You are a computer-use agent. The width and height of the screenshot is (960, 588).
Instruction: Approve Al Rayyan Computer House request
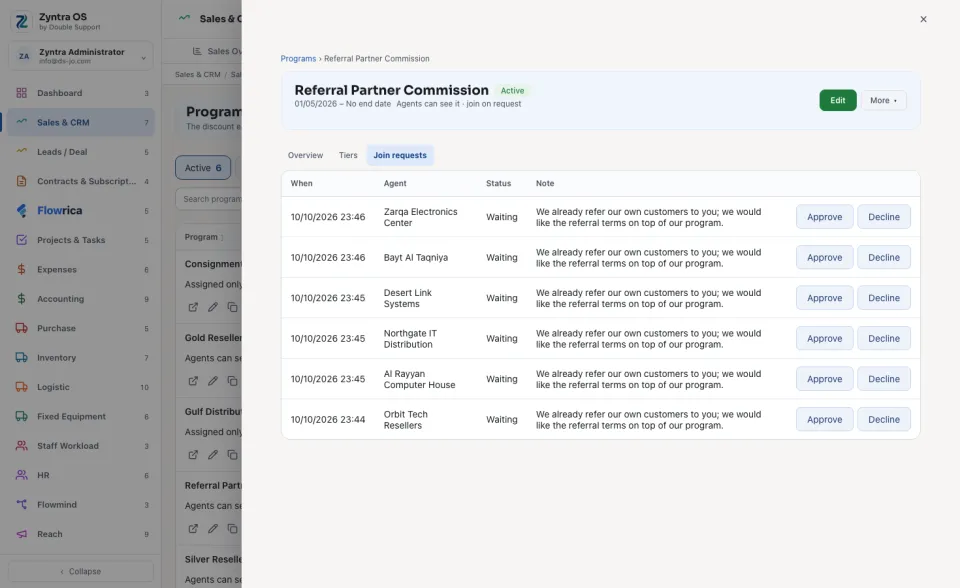click(824, 379)
